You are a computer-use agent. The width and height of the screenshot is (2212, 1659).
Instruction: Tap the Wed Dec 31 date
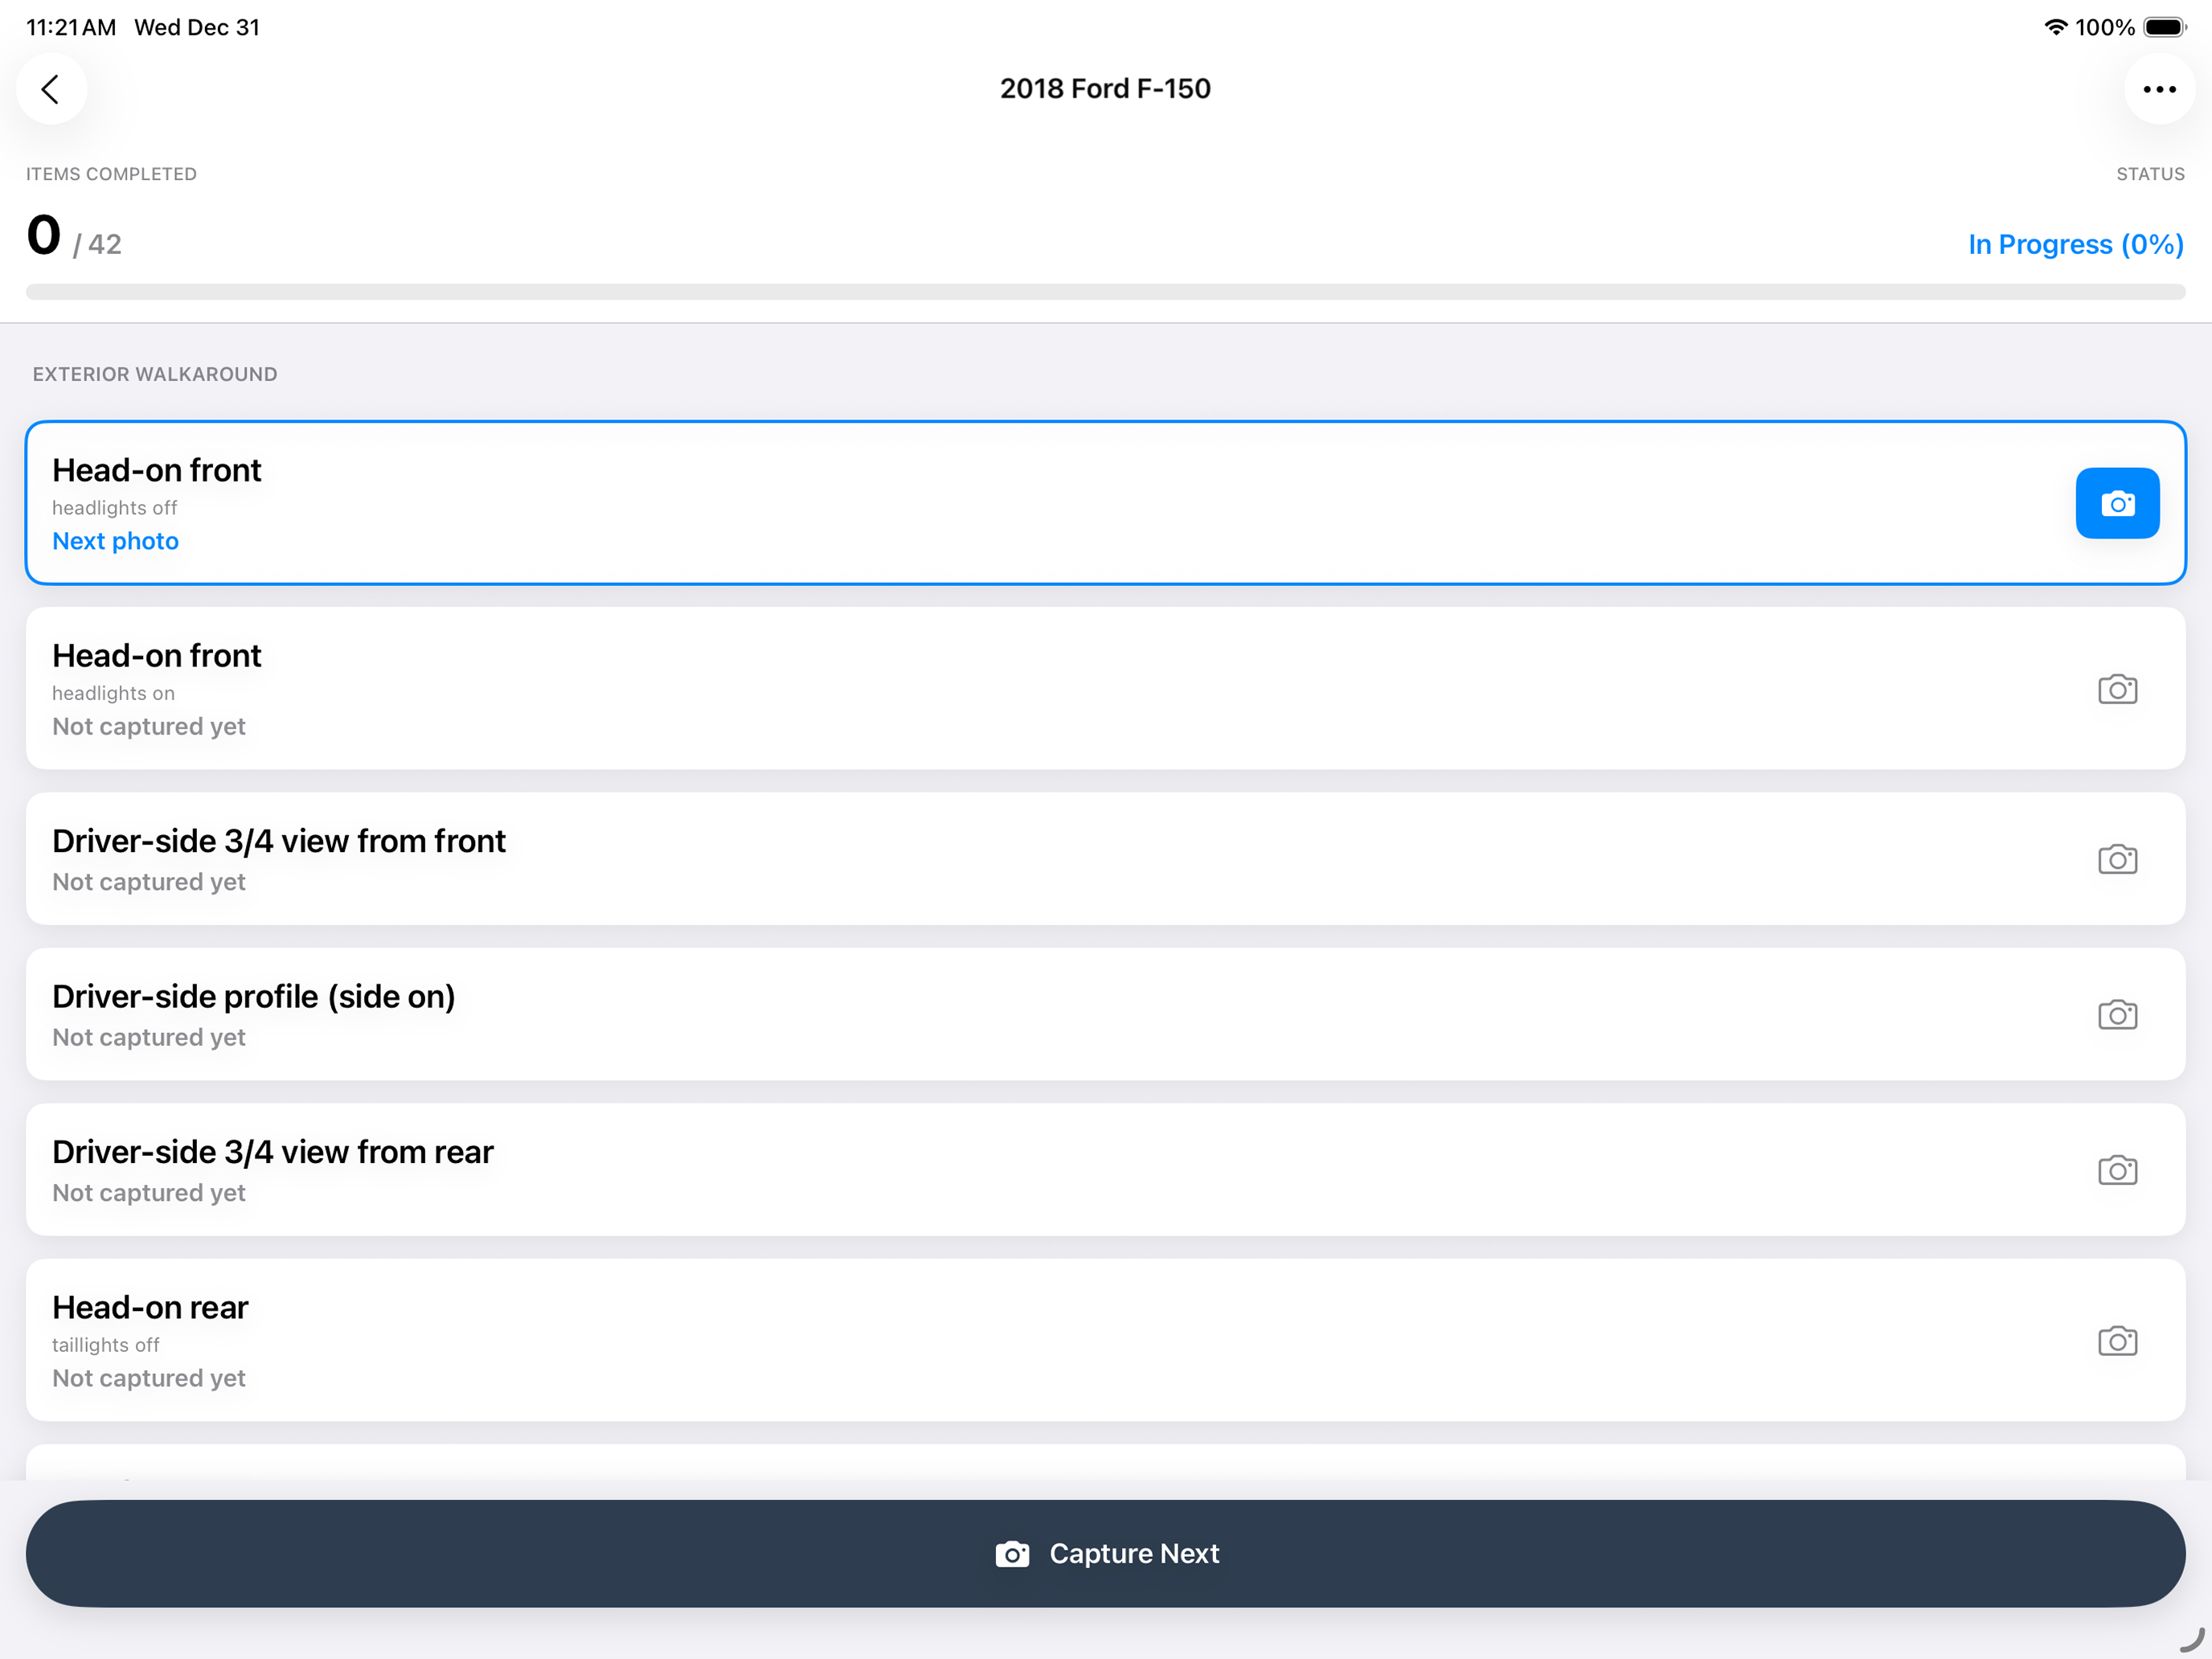click(197, 27)
